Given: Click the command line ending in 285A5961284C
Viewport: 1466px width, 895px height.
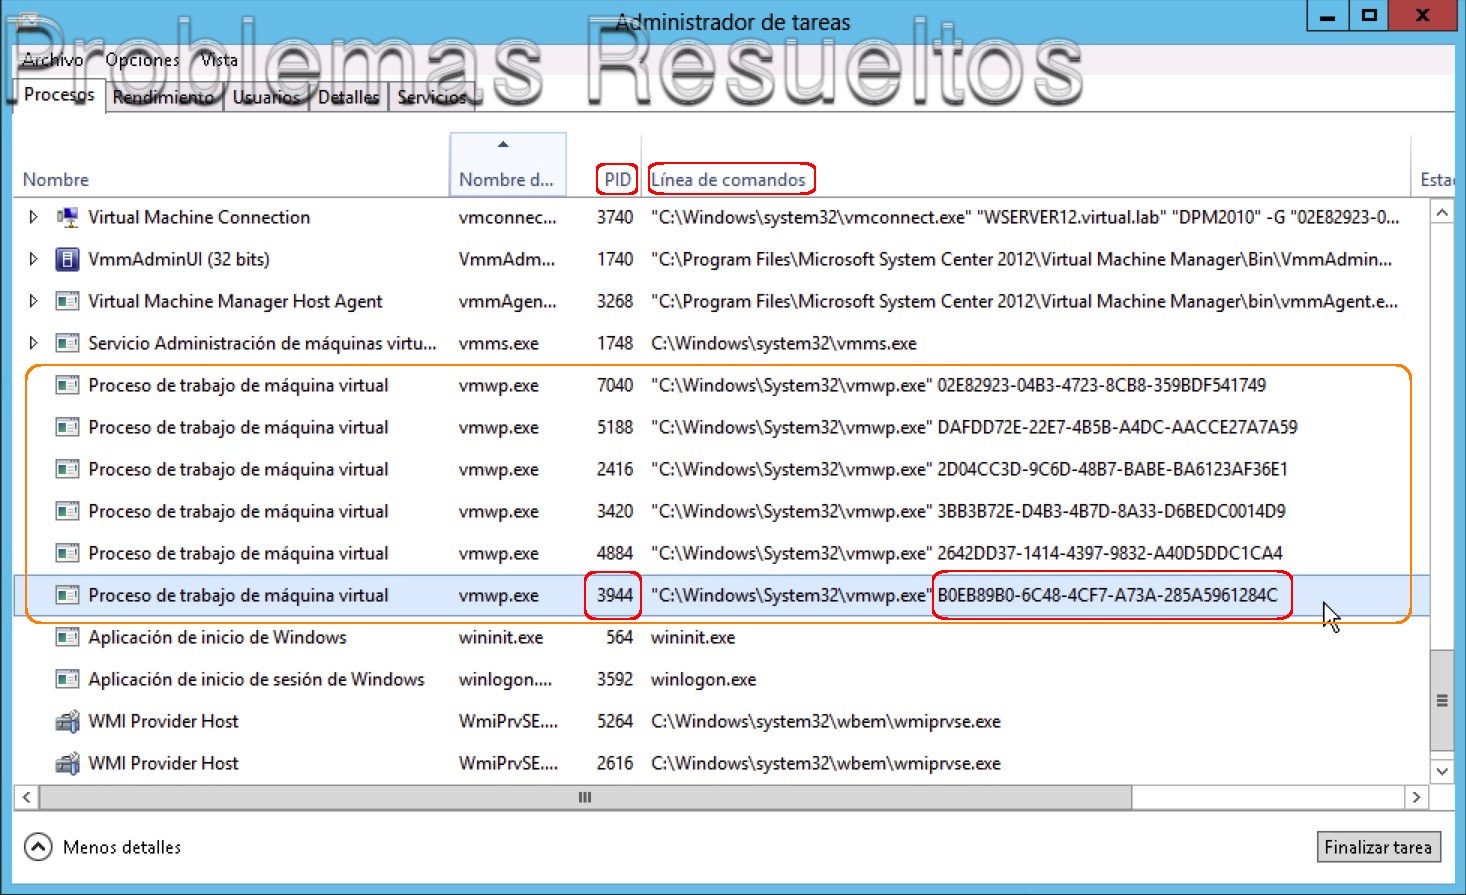Looking at the screenshot, I should click(x=964, y=595).
